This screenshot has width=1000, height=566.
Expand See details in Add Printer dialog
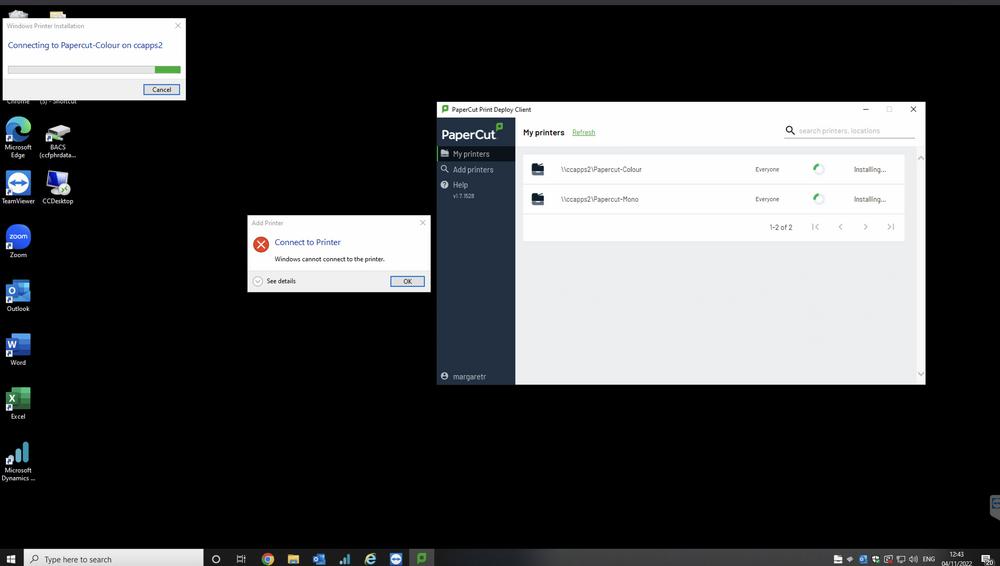pyautogui.click(x=274, y=281)
